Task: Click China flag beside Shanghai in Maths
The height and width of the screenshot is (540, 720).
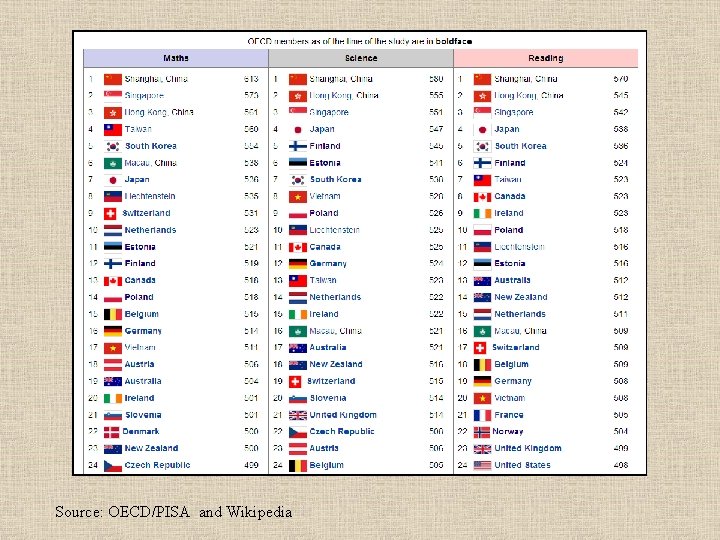Action: pos(112,79)
